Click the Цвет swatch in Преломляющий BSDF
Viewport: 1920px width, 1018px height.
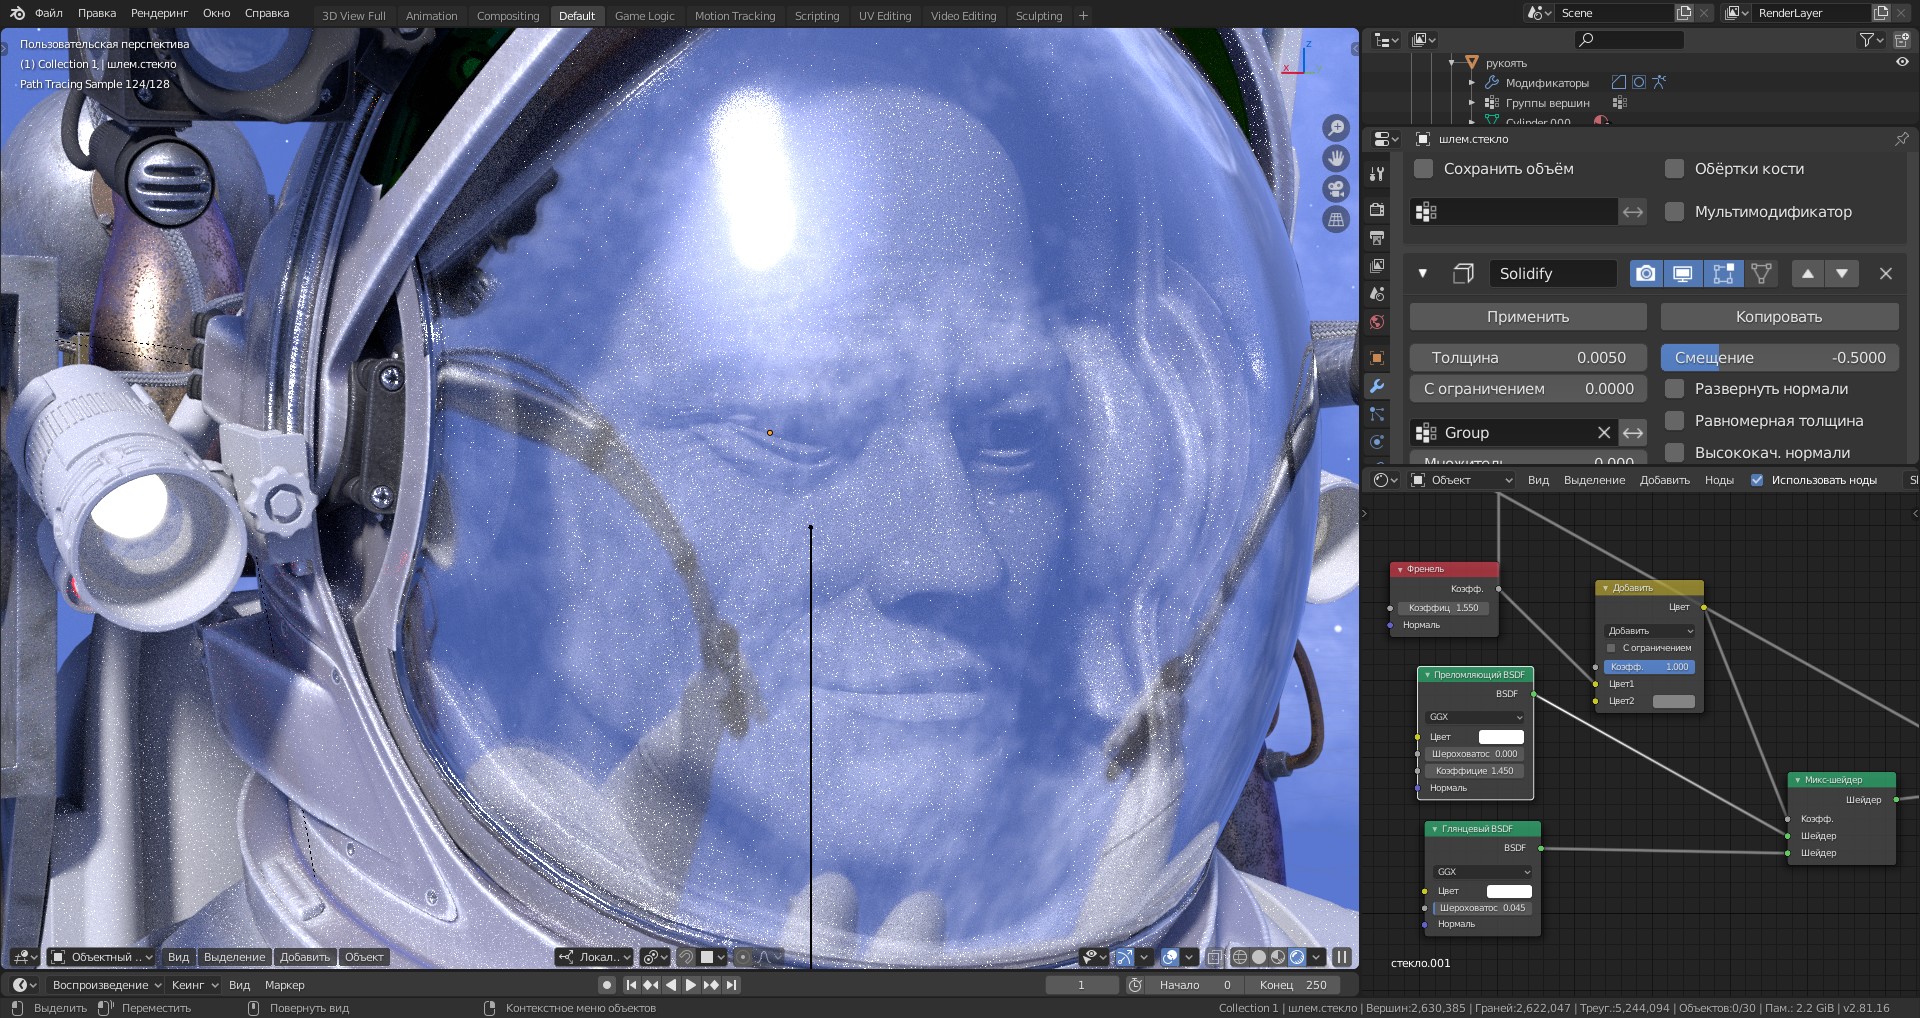(x=1501, y=737)
